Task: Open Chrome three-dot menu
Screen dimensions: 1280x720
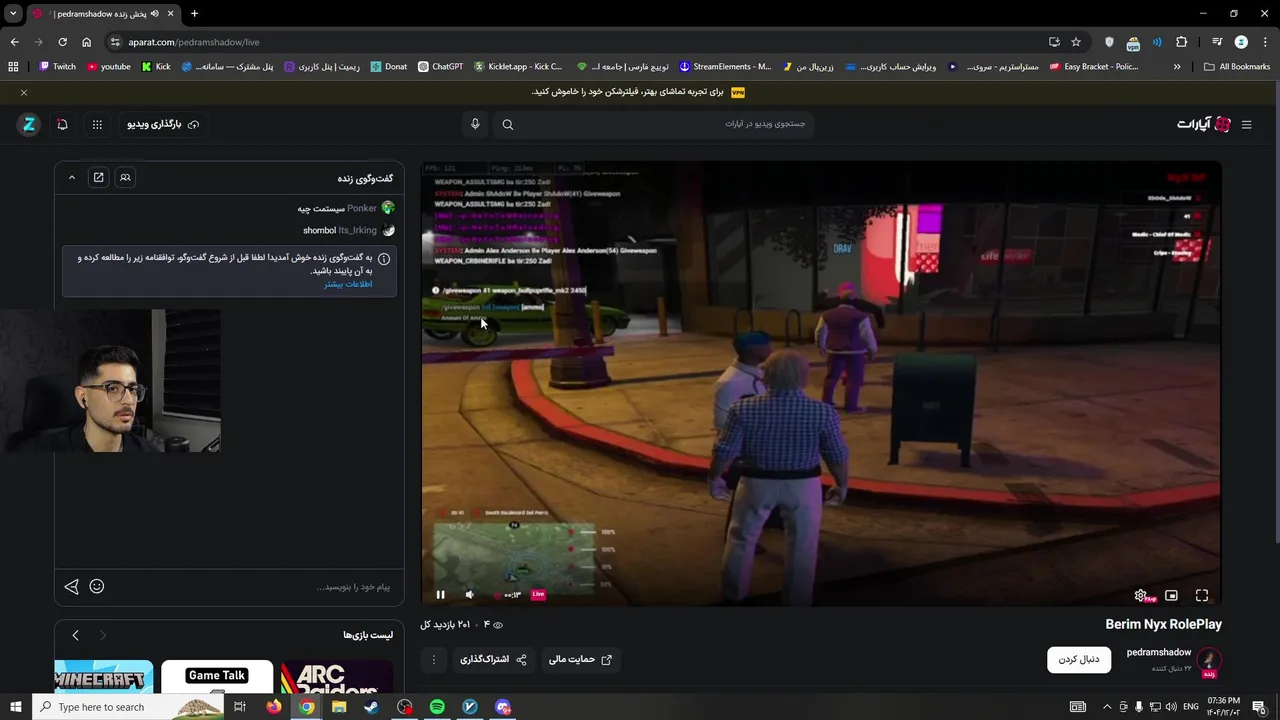Action: coord(1265,42)
